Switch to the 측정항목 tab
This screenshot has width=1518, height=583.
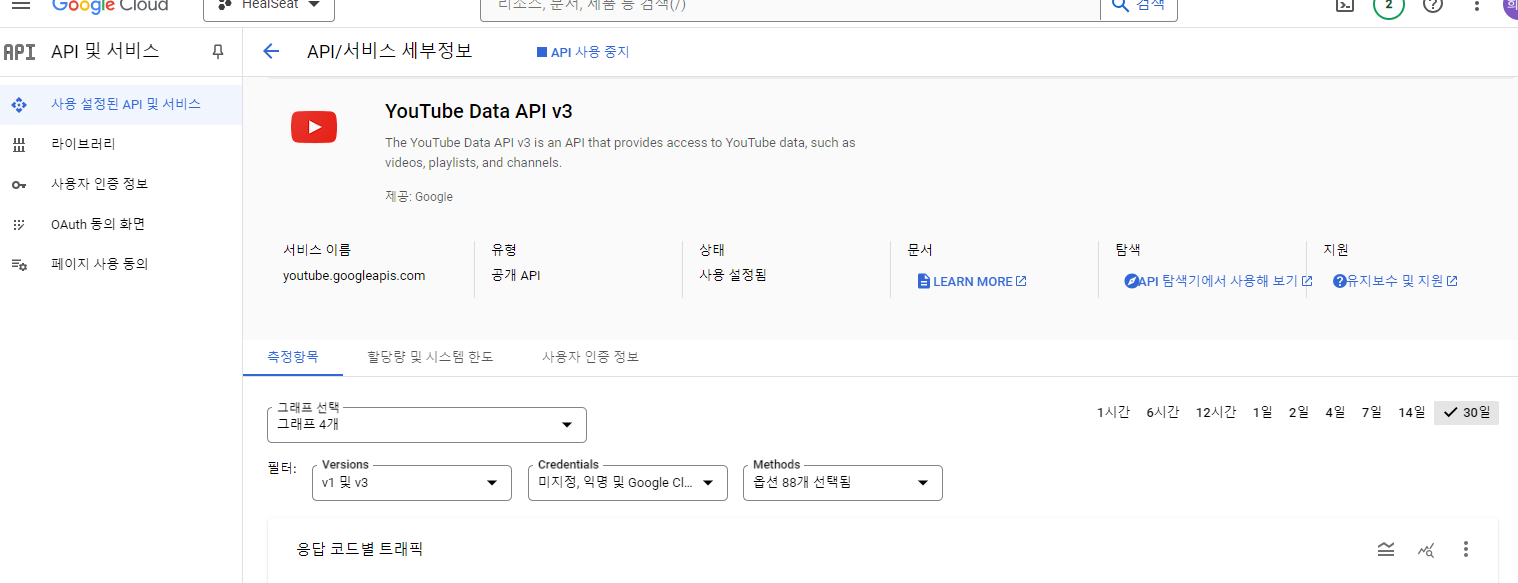click(x=293, y=356)
